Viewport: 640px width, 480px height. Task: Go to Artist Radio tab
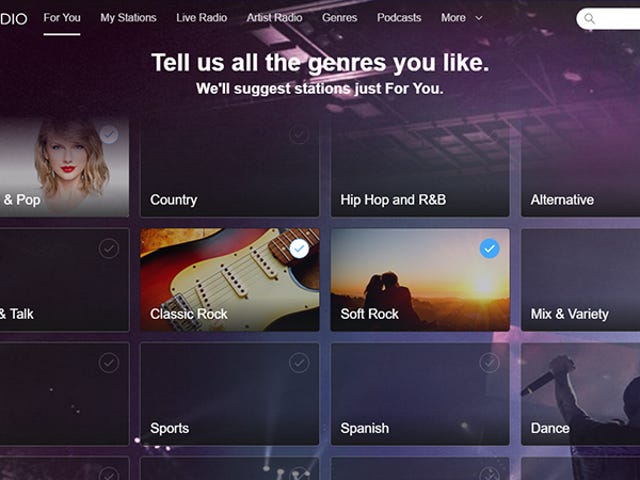click(274, 18)
